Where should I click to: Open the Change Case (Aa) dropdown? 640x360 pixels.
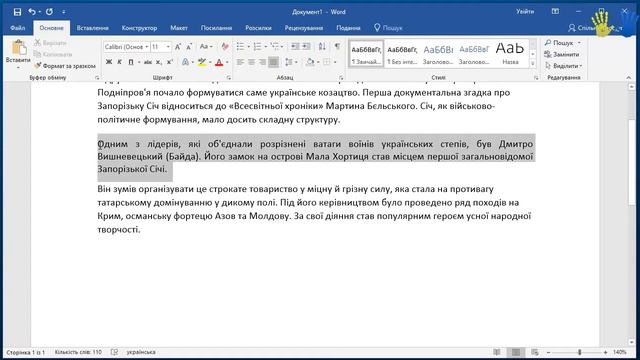pyautogui.click(x=206, y=47)
